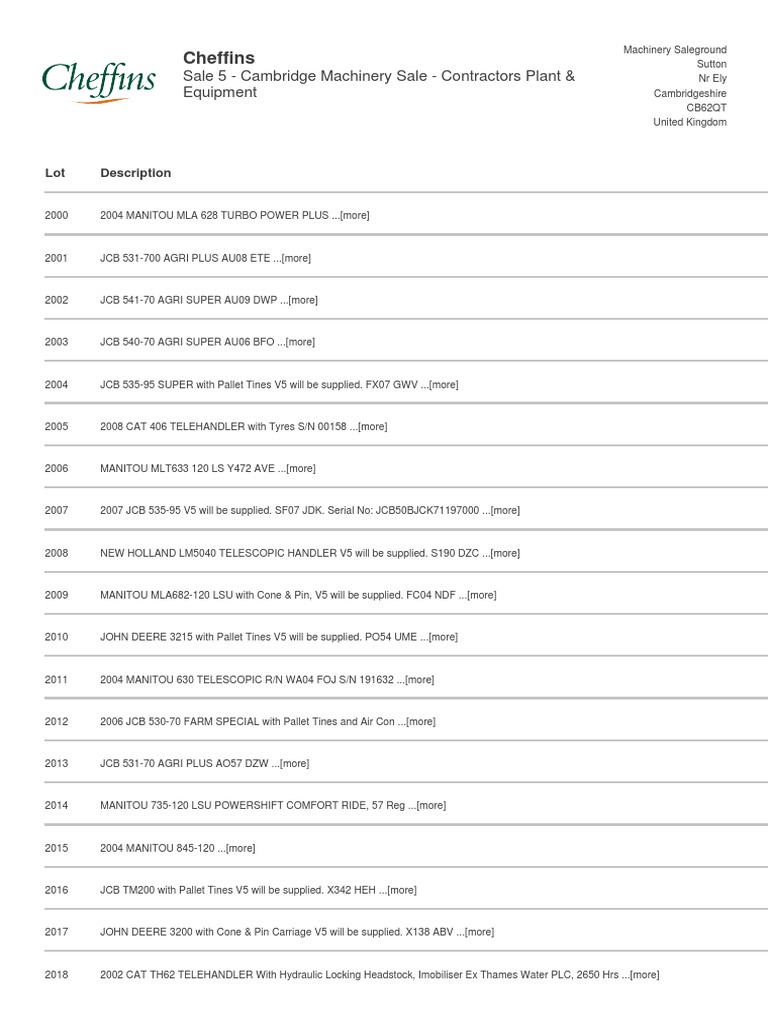
Task: Click [more] for JCB 530-70 Farm Special
Action: click(x=421, y=722)
